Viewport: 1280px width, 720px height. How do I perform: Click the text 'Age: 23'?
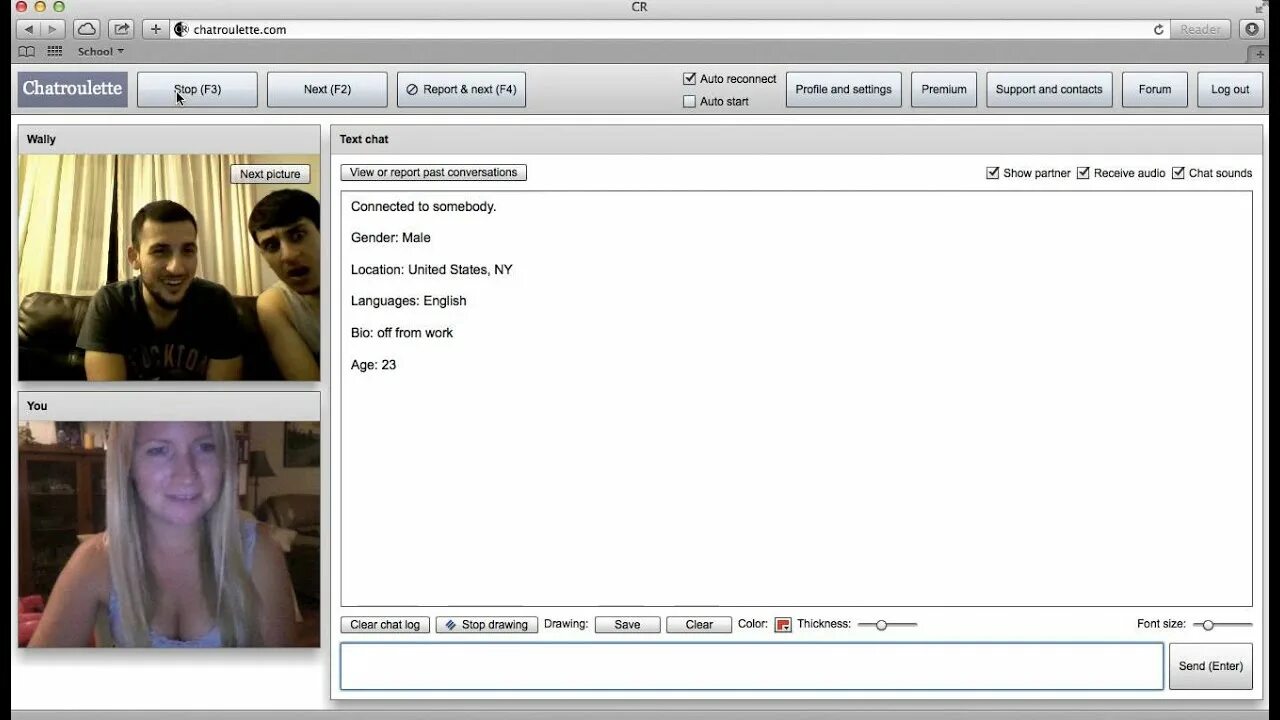[373, 364]
